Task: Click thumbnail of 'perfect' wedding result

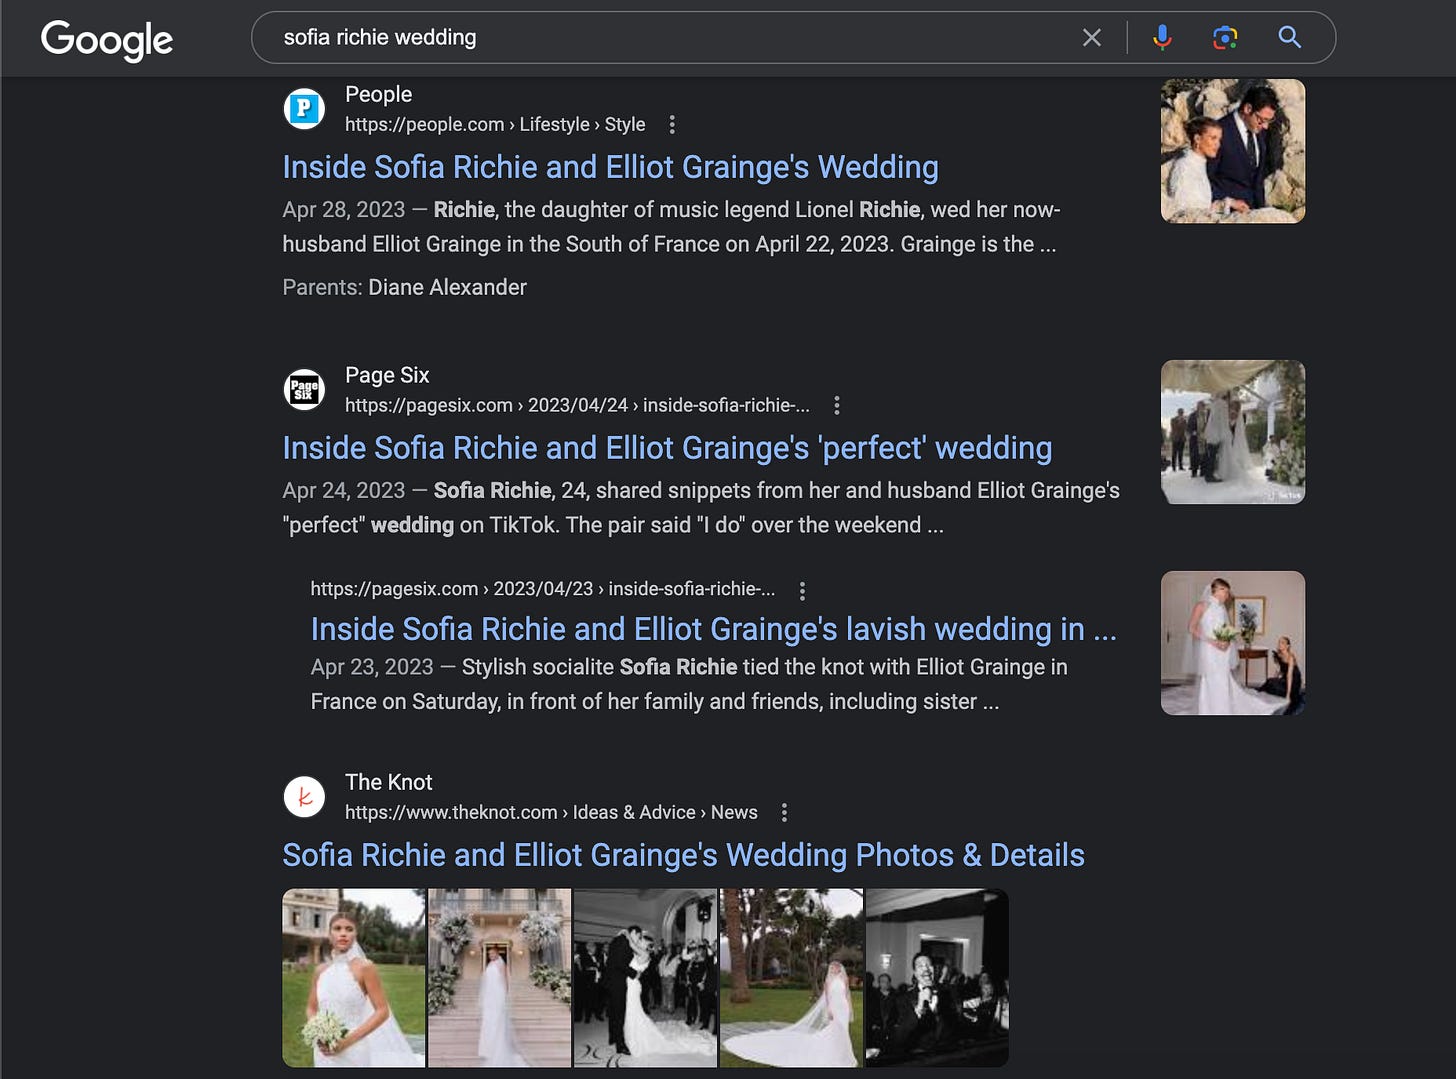Action: click(x=1233, y=432)
